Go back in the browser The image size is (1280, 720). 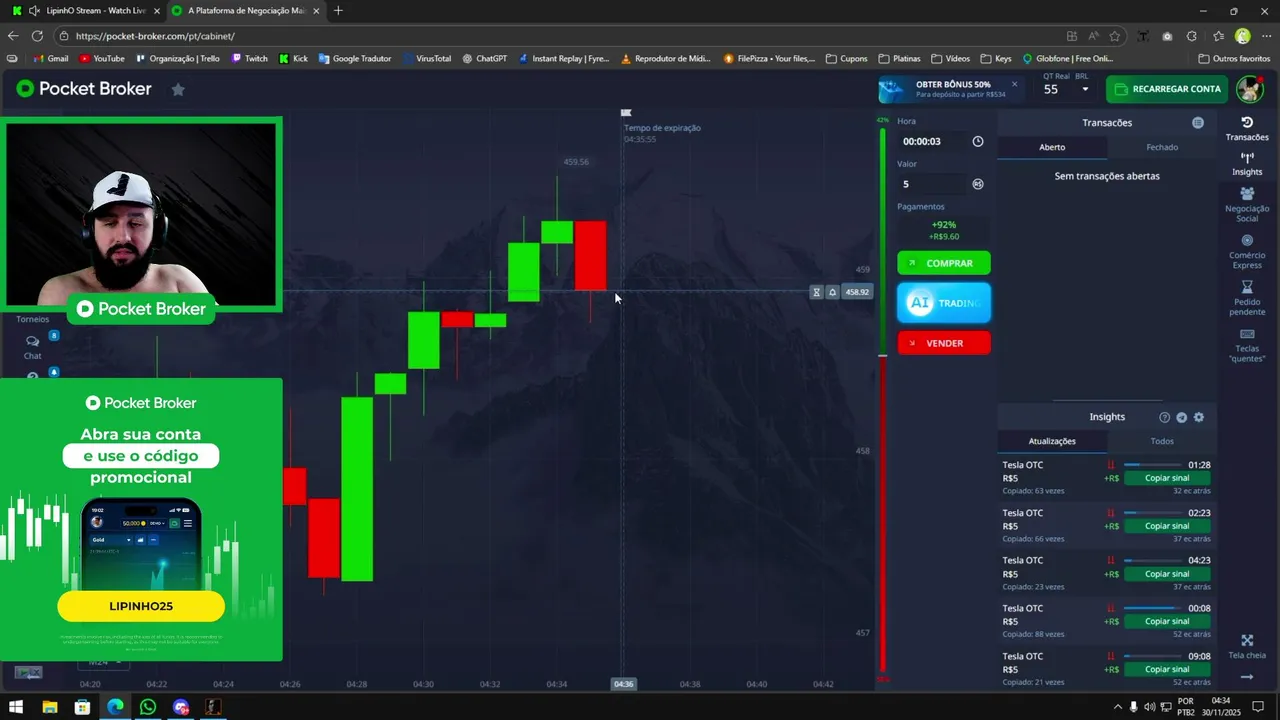pos(13,36)
